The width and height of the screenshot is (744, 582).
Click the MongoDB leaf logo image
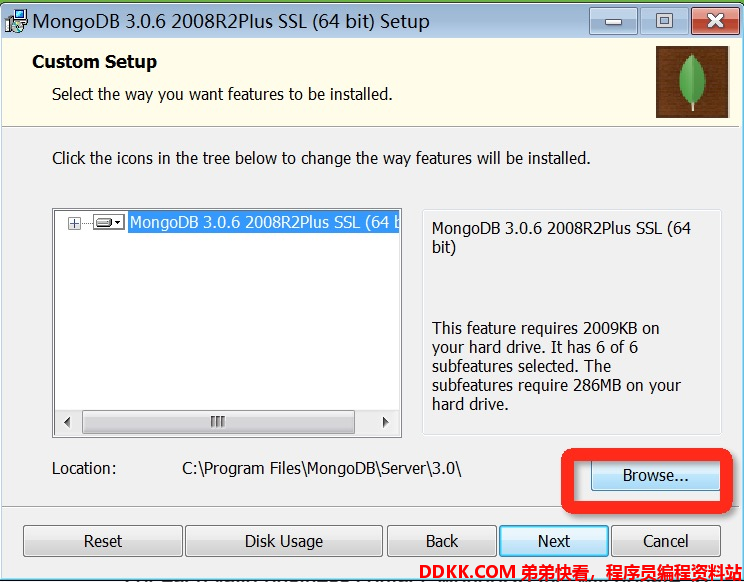[692, 82]
